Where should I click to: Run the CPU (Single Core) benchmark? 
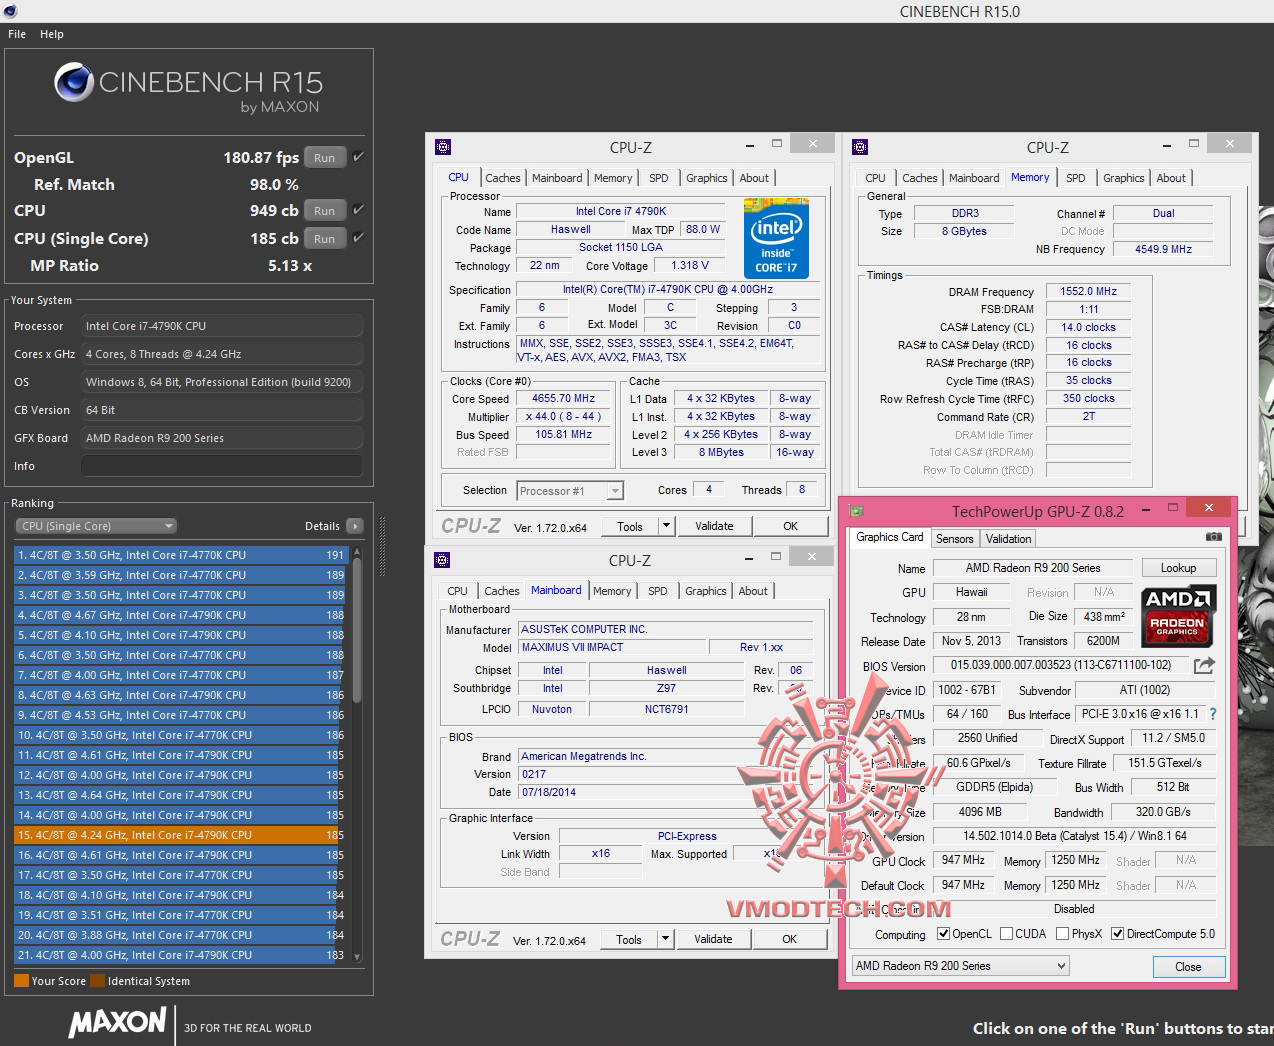click(x=325, y=238)
